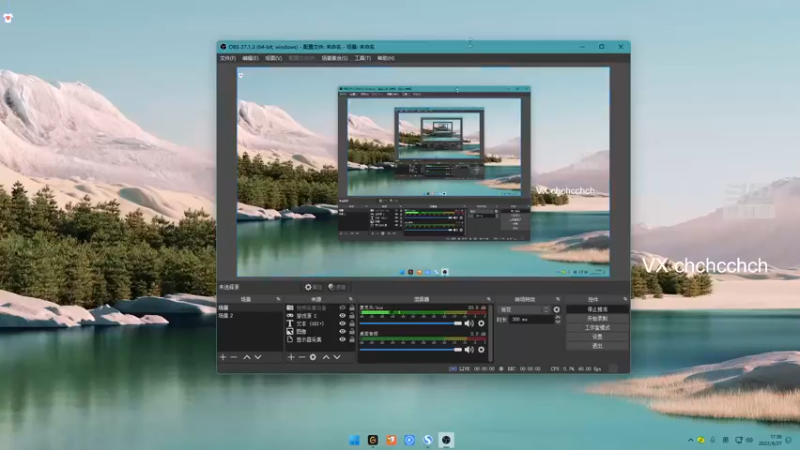800x450 pixels.
Task: Show the 视频采集设备 source via eye icon
Action: point(342,308)
